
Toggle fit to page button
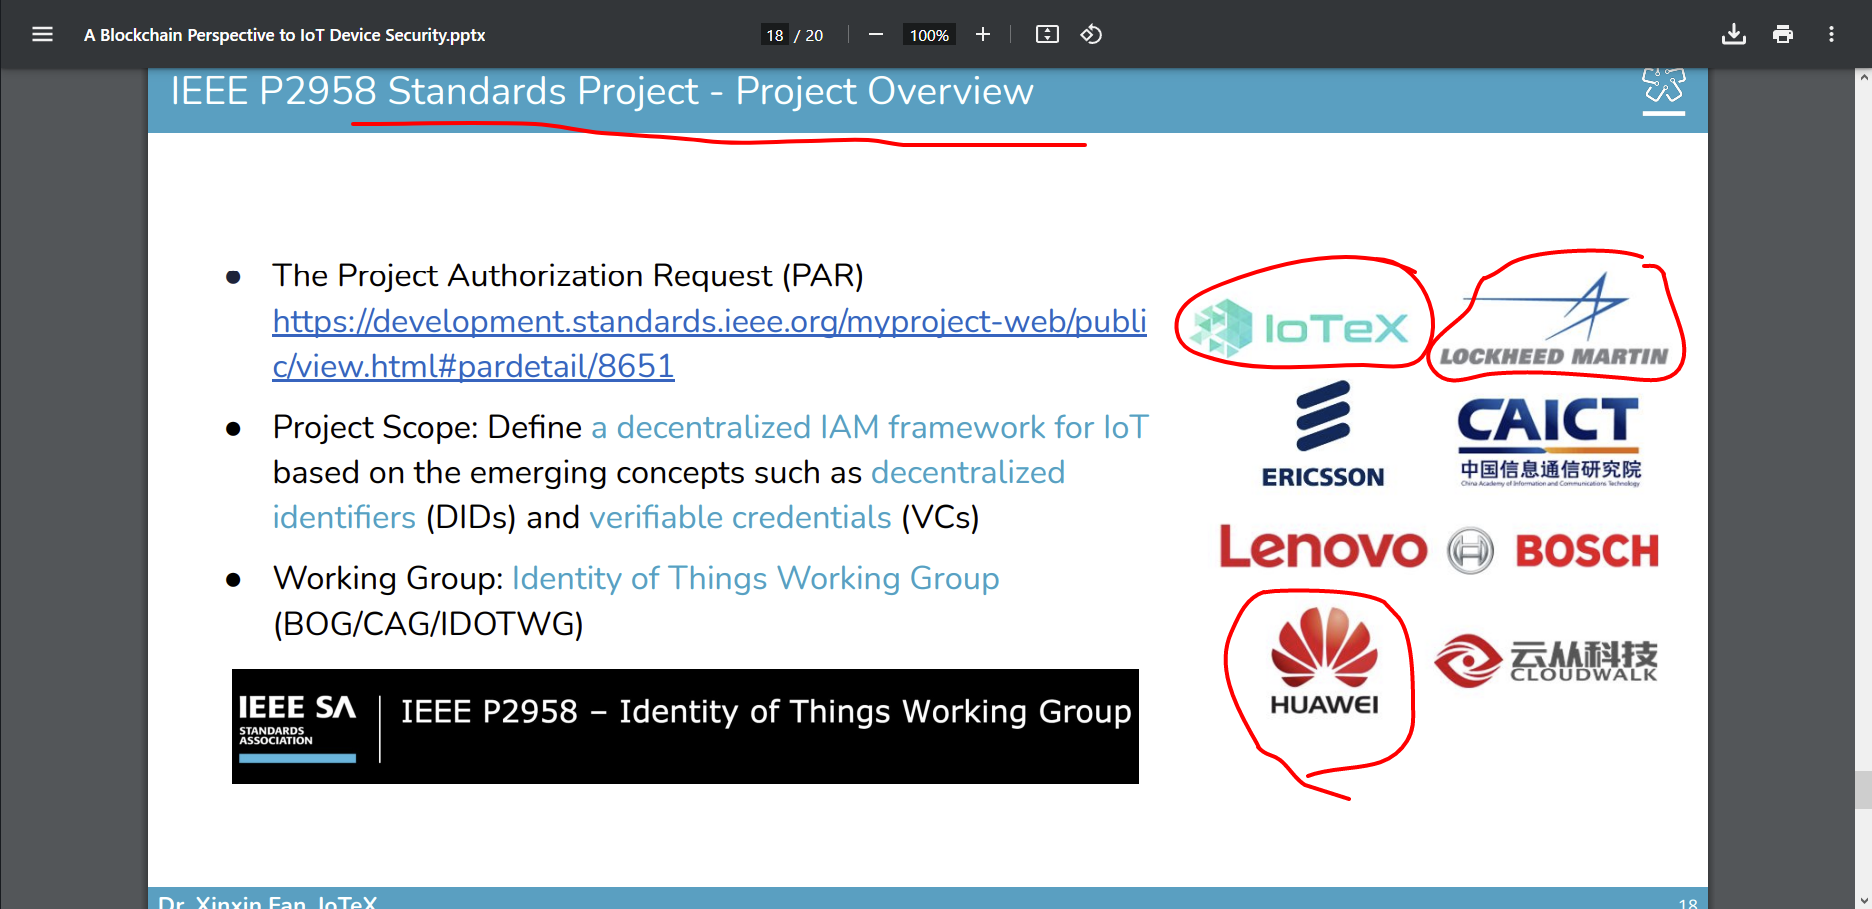(x=1047, y=34)
